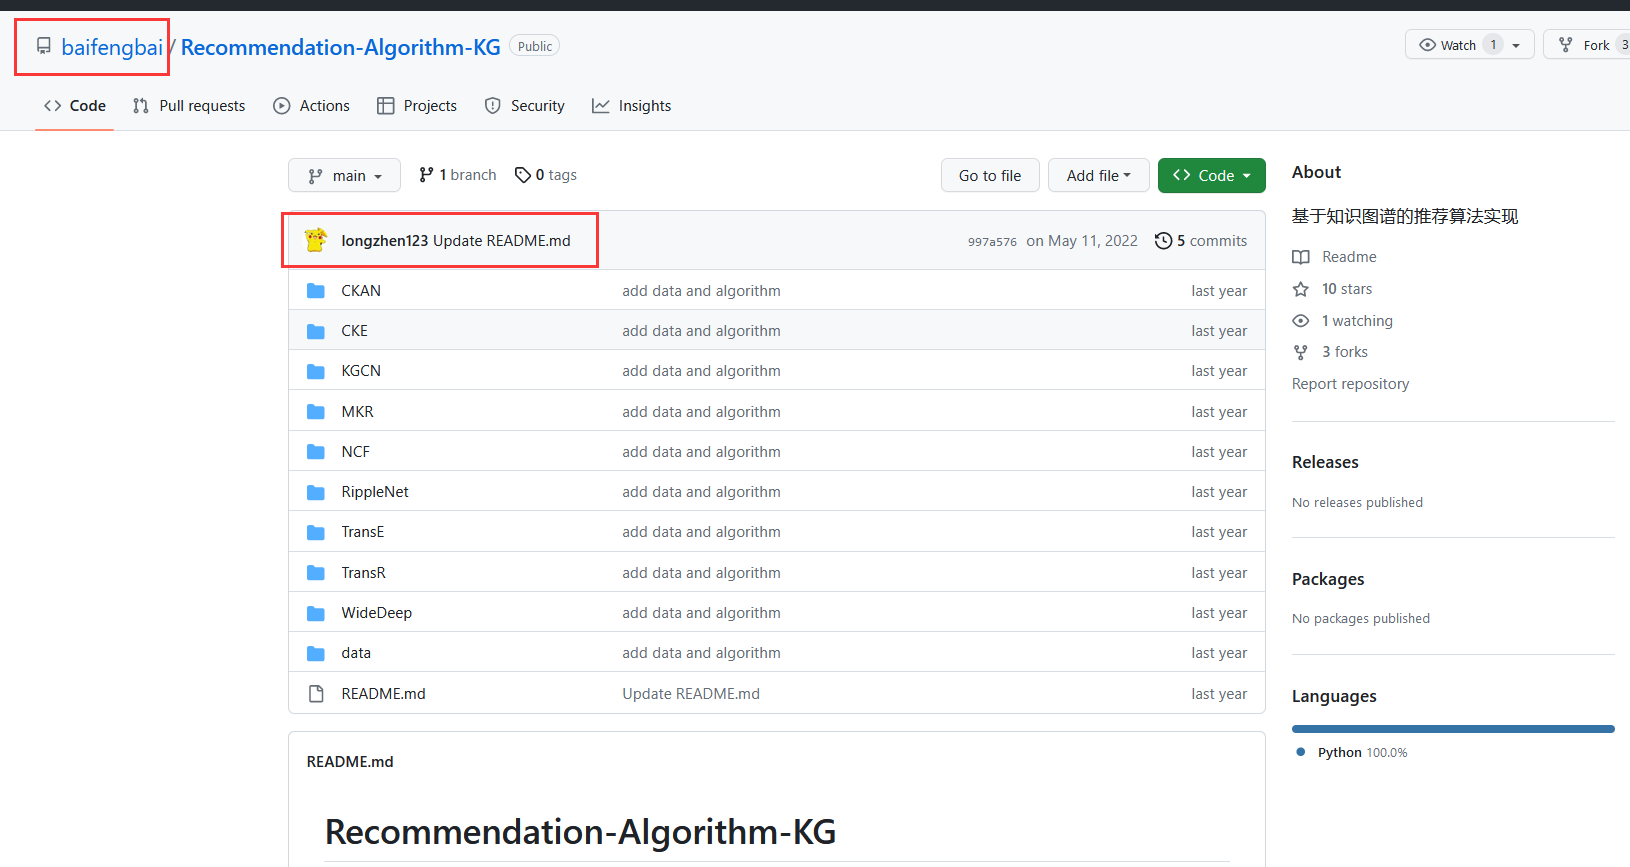Open the WideDeep folder
Viewport: 1630px width, 867px height.
[377, 613]
